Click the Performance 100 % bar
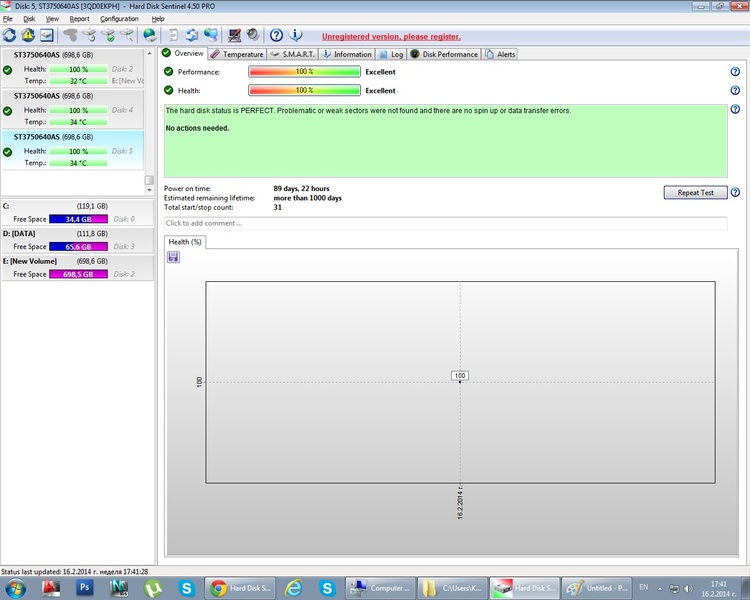The height and width of the screenshot is (600, 750). click(304, 72)
